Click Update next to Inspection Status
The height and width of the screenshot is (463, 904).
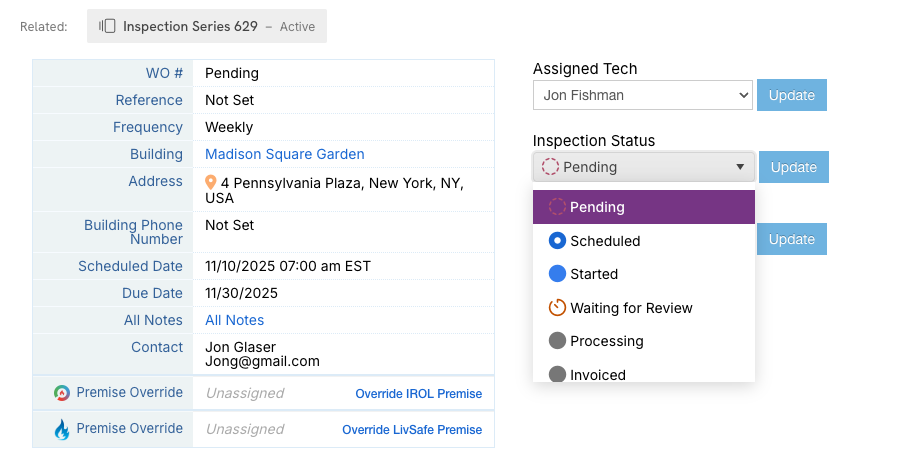(x=793, y=167)
